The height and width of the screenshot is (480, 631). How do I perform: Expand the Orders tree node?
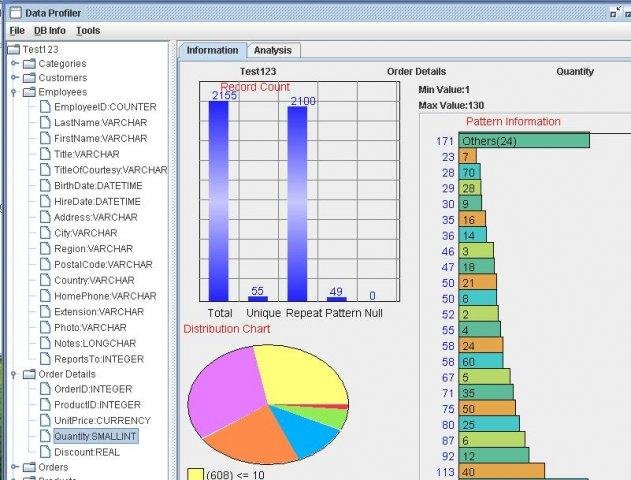14,467
